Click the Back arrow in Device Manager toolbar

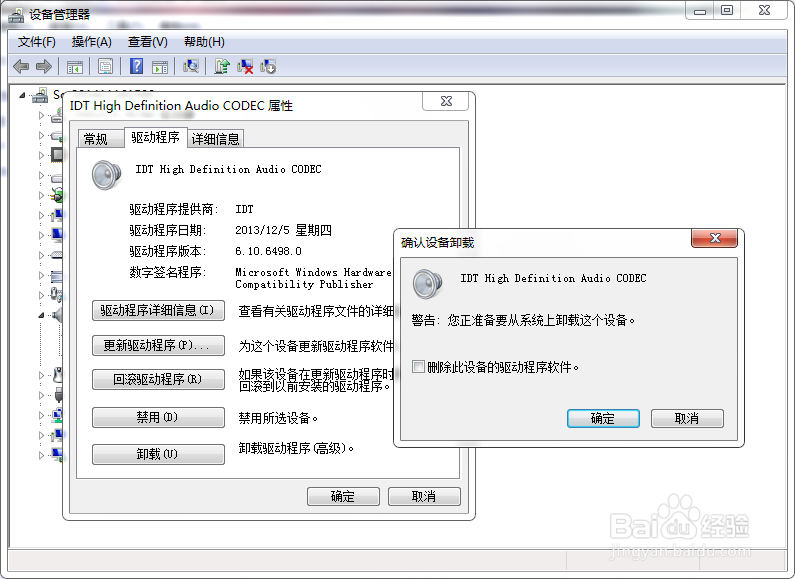tap(21, 66)
